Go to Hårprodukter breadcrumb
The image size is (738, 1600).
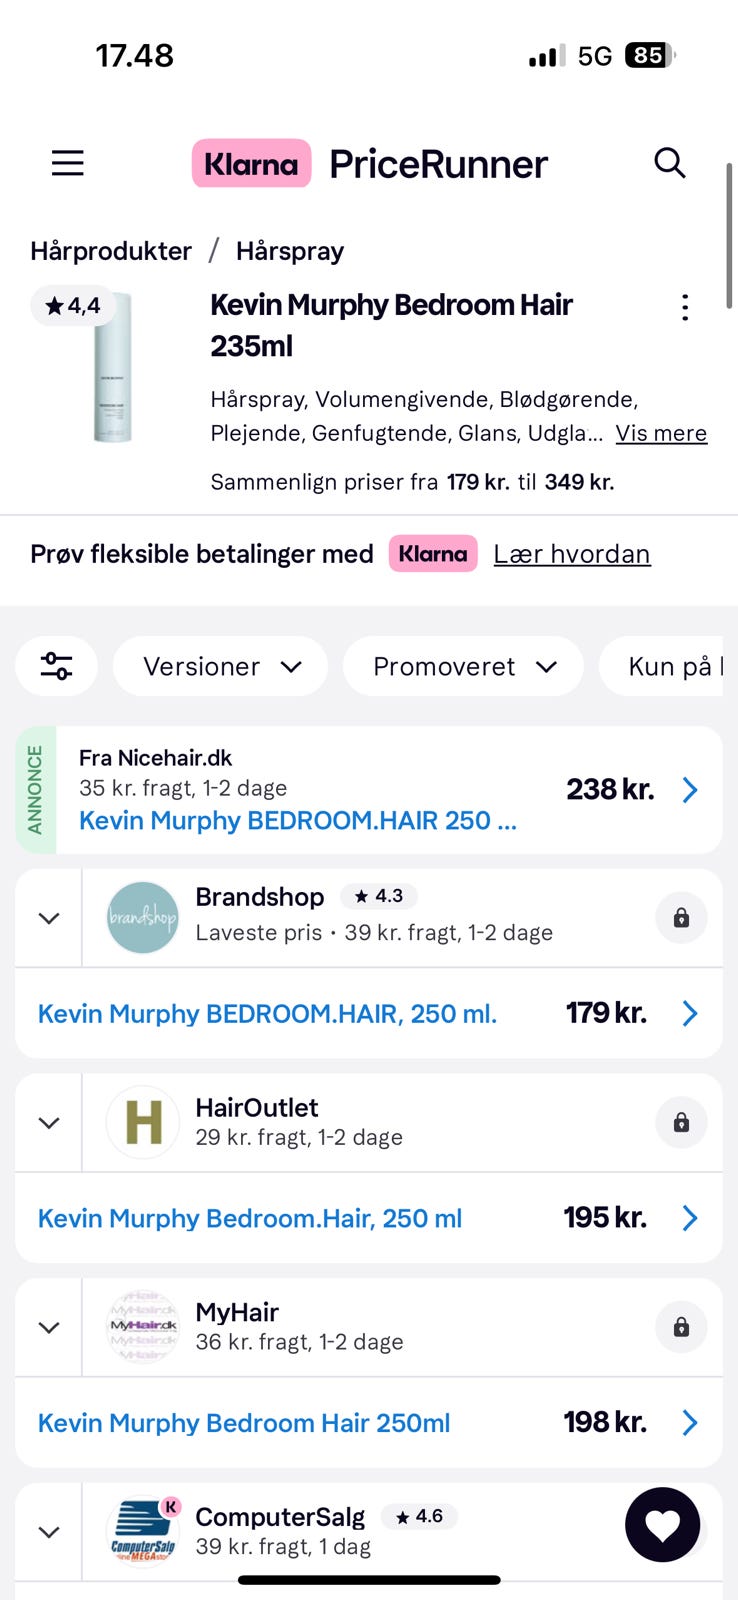point(111,251)
